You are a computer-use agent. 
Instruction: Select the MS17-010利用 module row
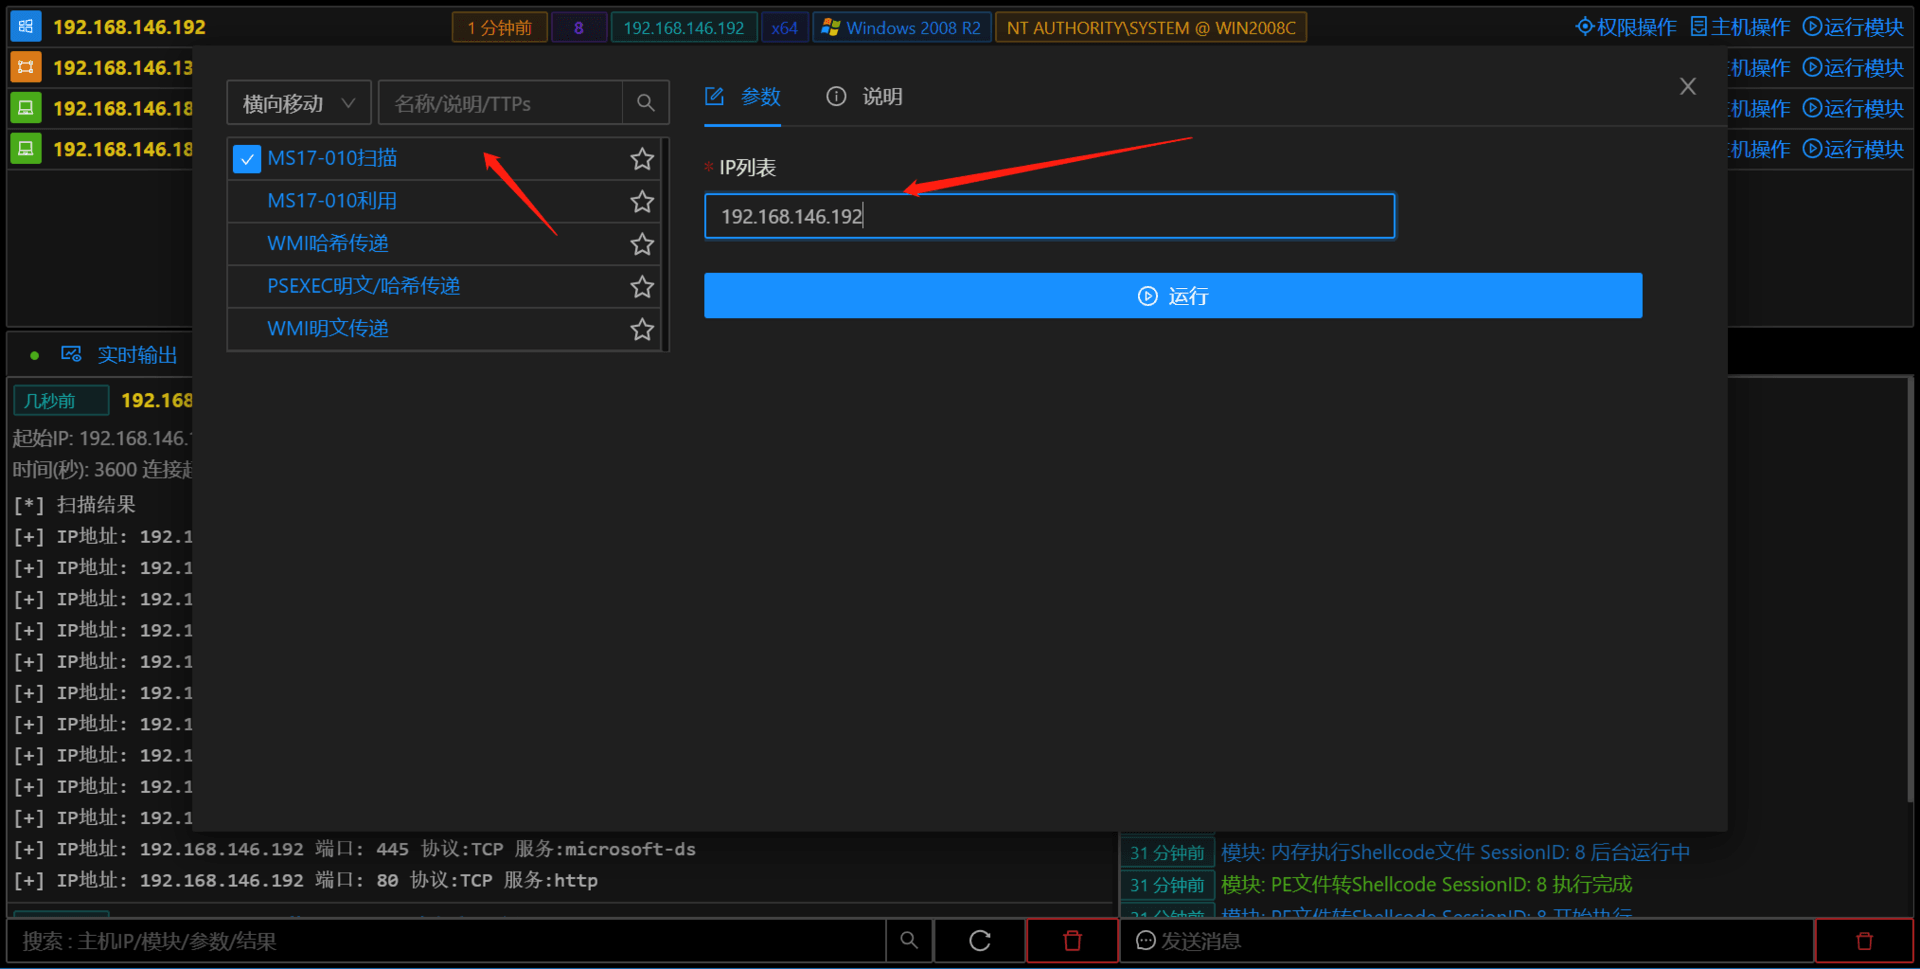tap(444, 201)
